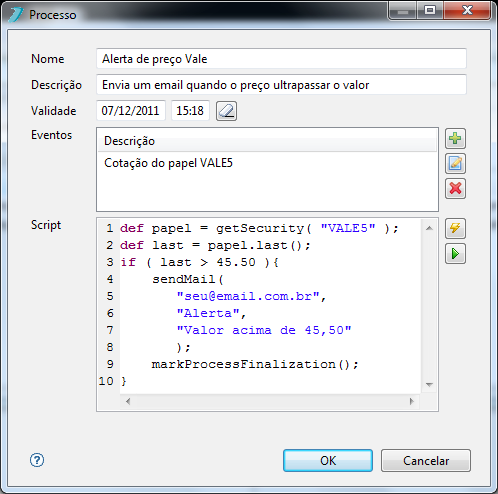498x494 pixels.
Task: Place cursor on script line 'def papel = getSecurity'
Action: (x=259, y=228)
